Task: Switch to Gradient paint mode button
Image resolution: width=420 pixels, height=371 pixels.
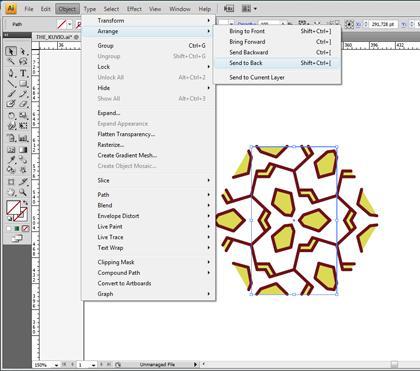Action: tap(17, 229)
